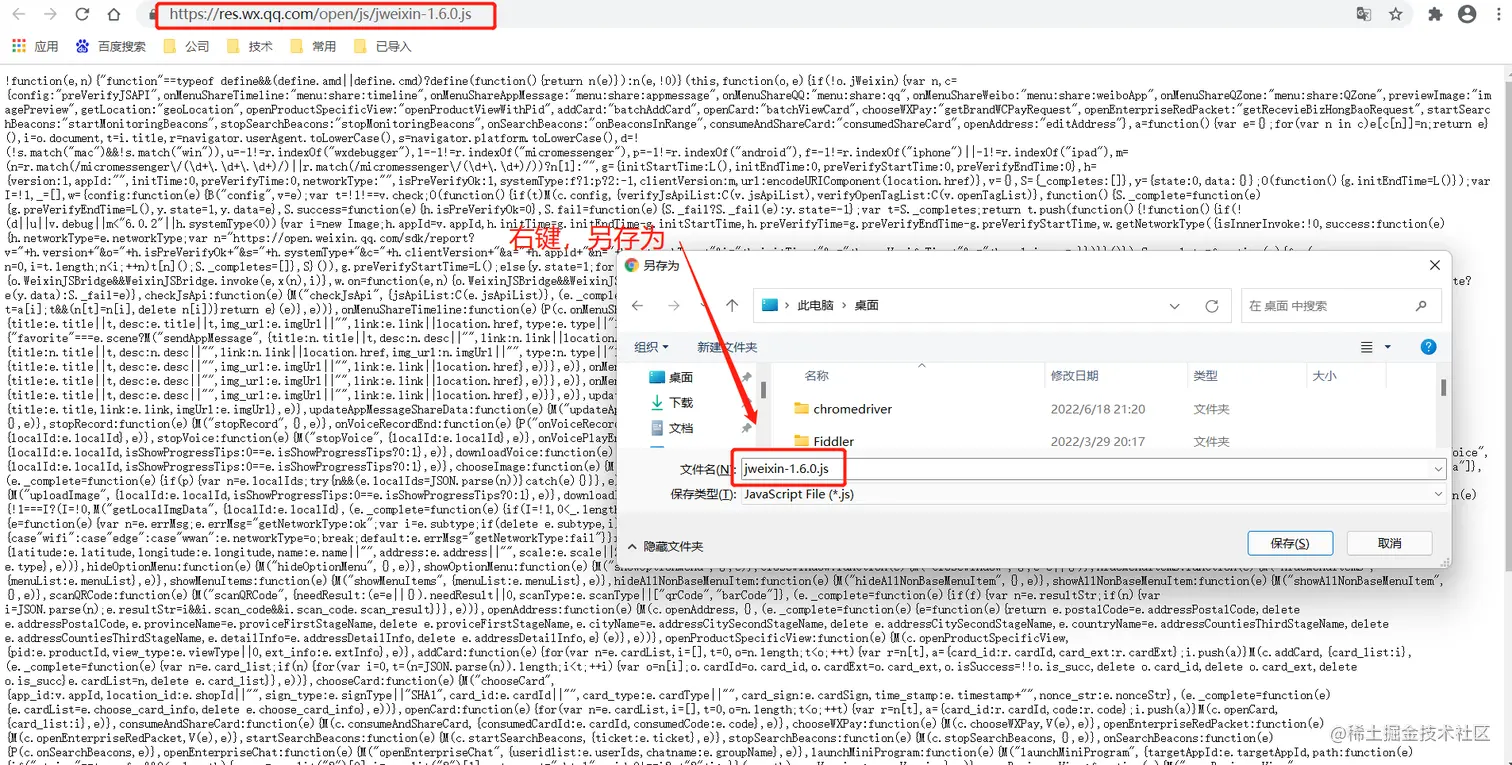The width and height of the screenshot is (1512, 765).
Task: Expand the address path history dropdown
Action: pyautogui.click(x=1175, y=306)
